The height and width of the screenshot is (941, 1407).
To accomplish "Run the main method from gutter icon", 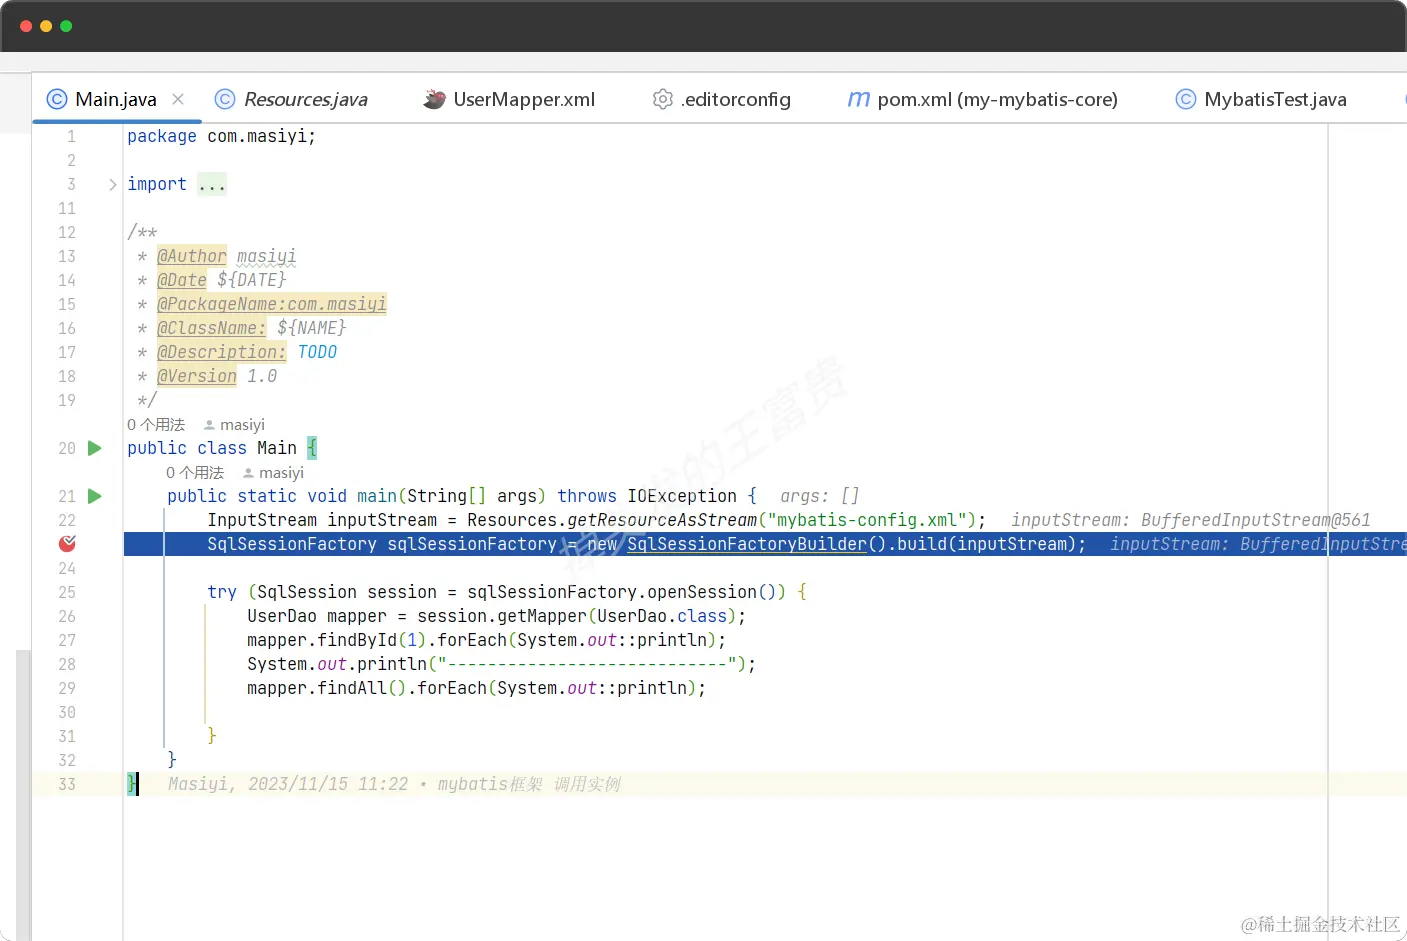I will (95, 496).
